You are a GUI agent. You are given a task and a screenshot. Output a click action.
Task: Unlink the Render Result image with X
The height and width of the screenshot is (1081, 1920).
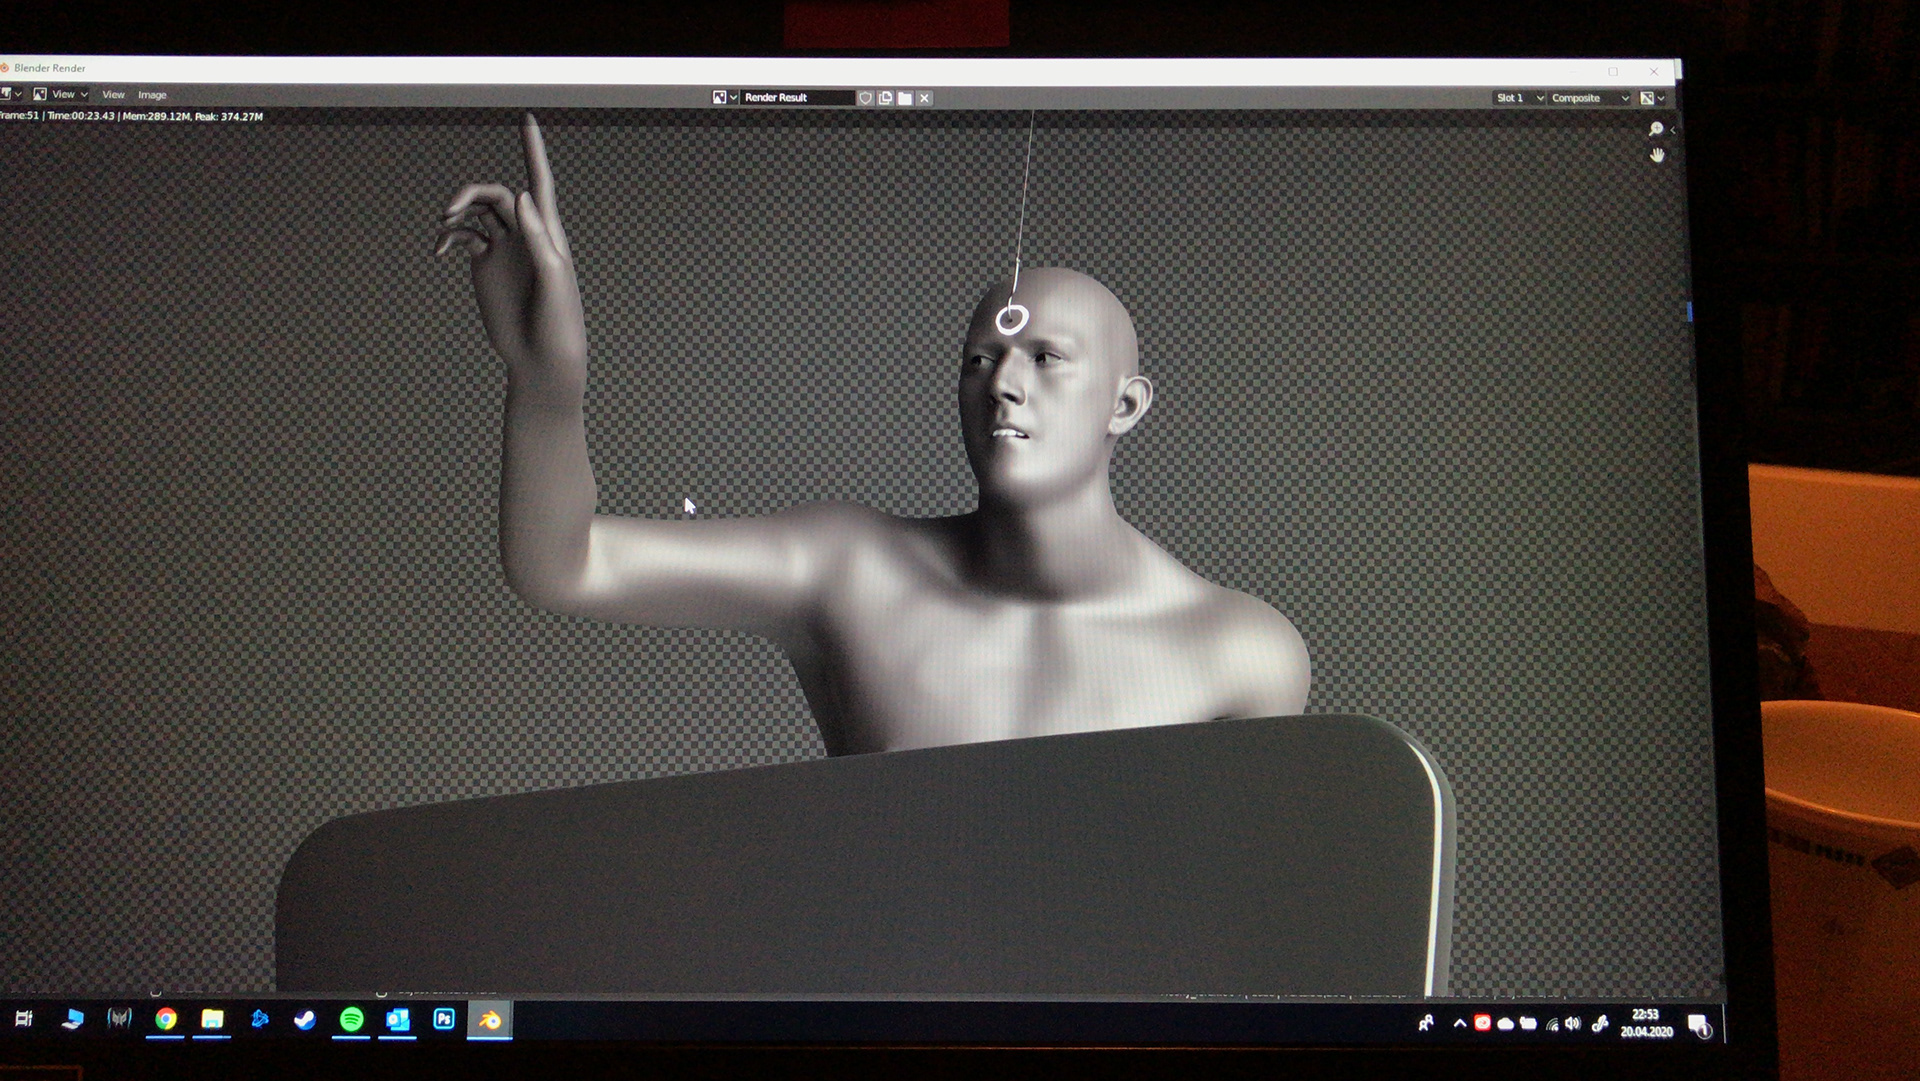925,98
